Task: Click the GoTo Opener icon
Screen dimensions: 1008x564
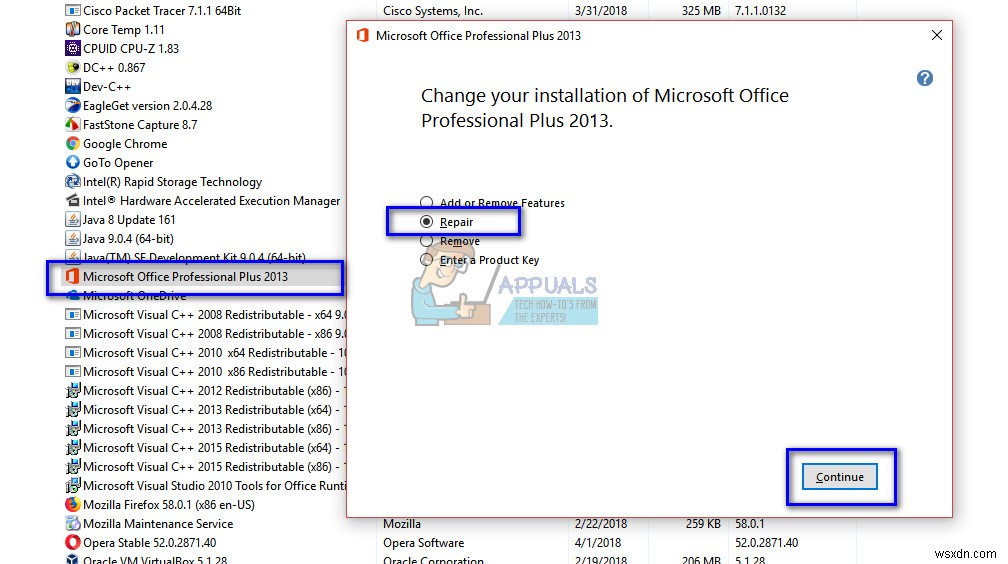Action: [x=73, y=163]
